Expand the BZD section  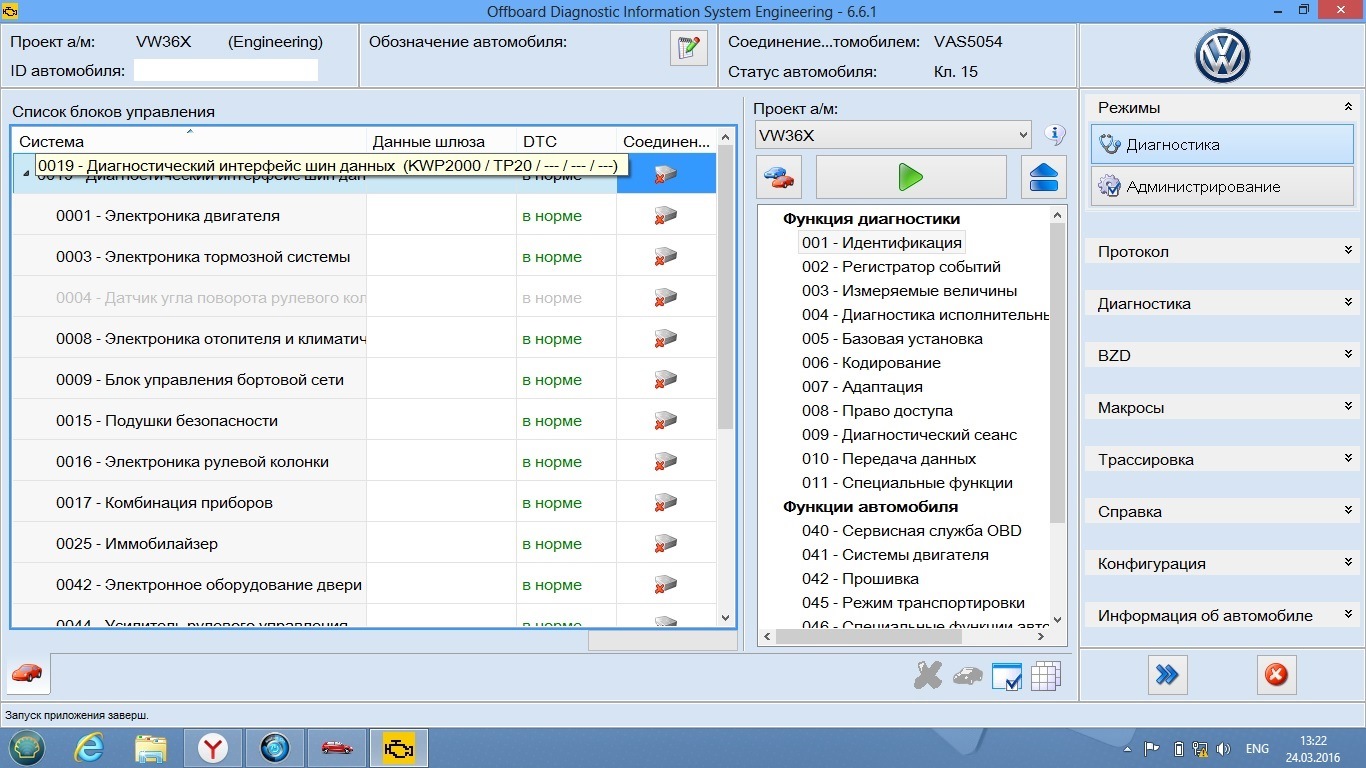pos(1348,355)
